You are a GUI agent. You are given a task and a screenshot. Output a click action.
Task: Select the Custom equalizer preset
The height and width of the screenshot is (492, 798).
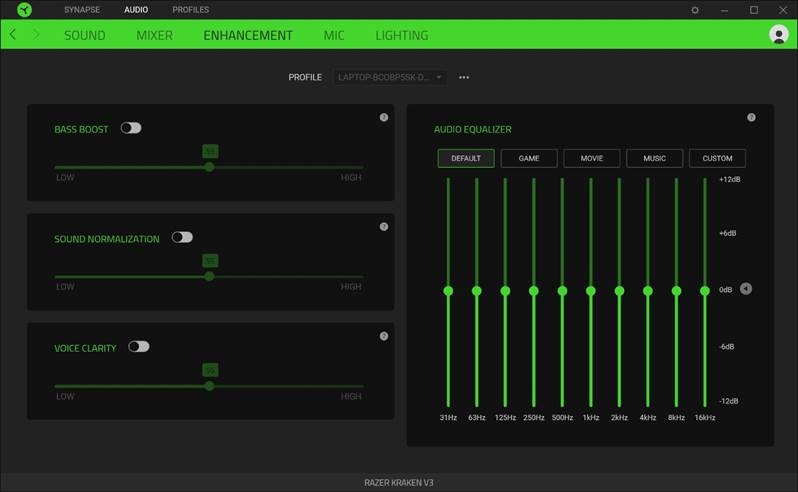(717, 158)
